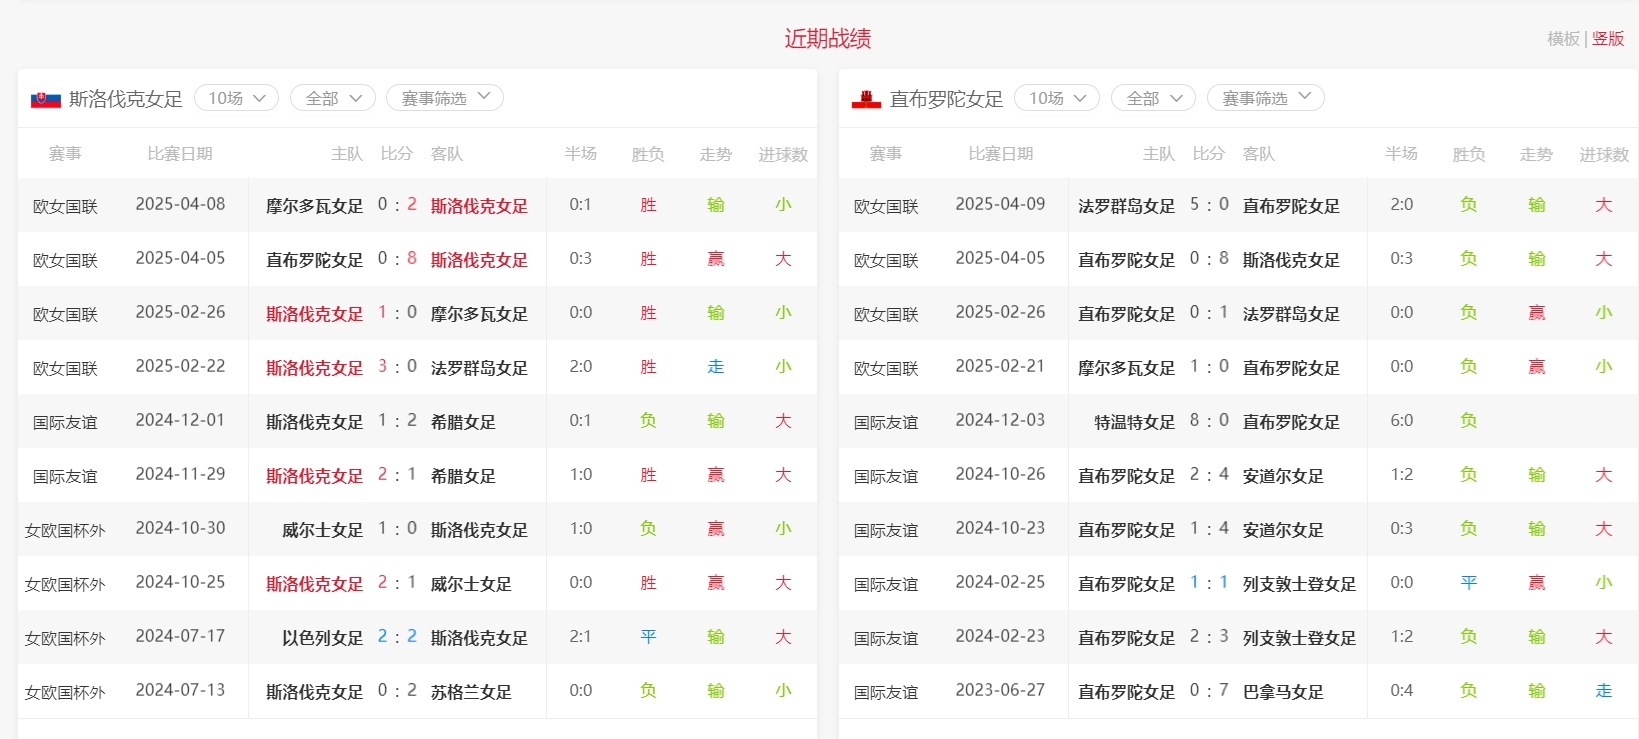Expand Gibraltar's 全部 filter dropdown
The height and width of the screenshot is (739, 1639).
tap(1153, 98)
